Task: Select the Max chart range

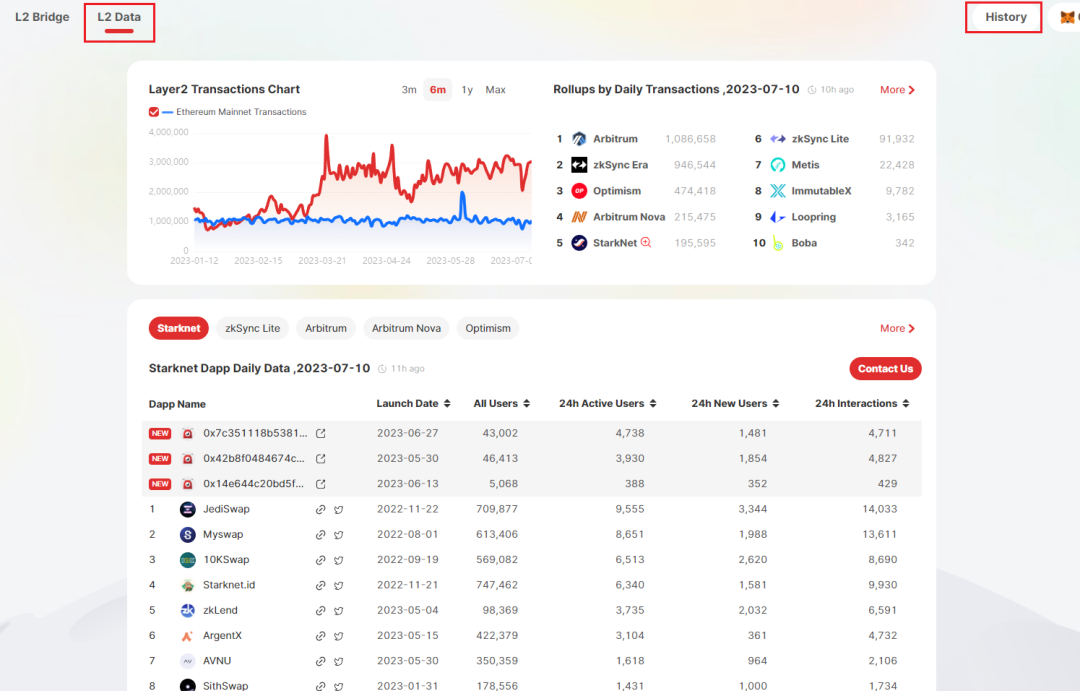Action: click(x=495, y=90)
